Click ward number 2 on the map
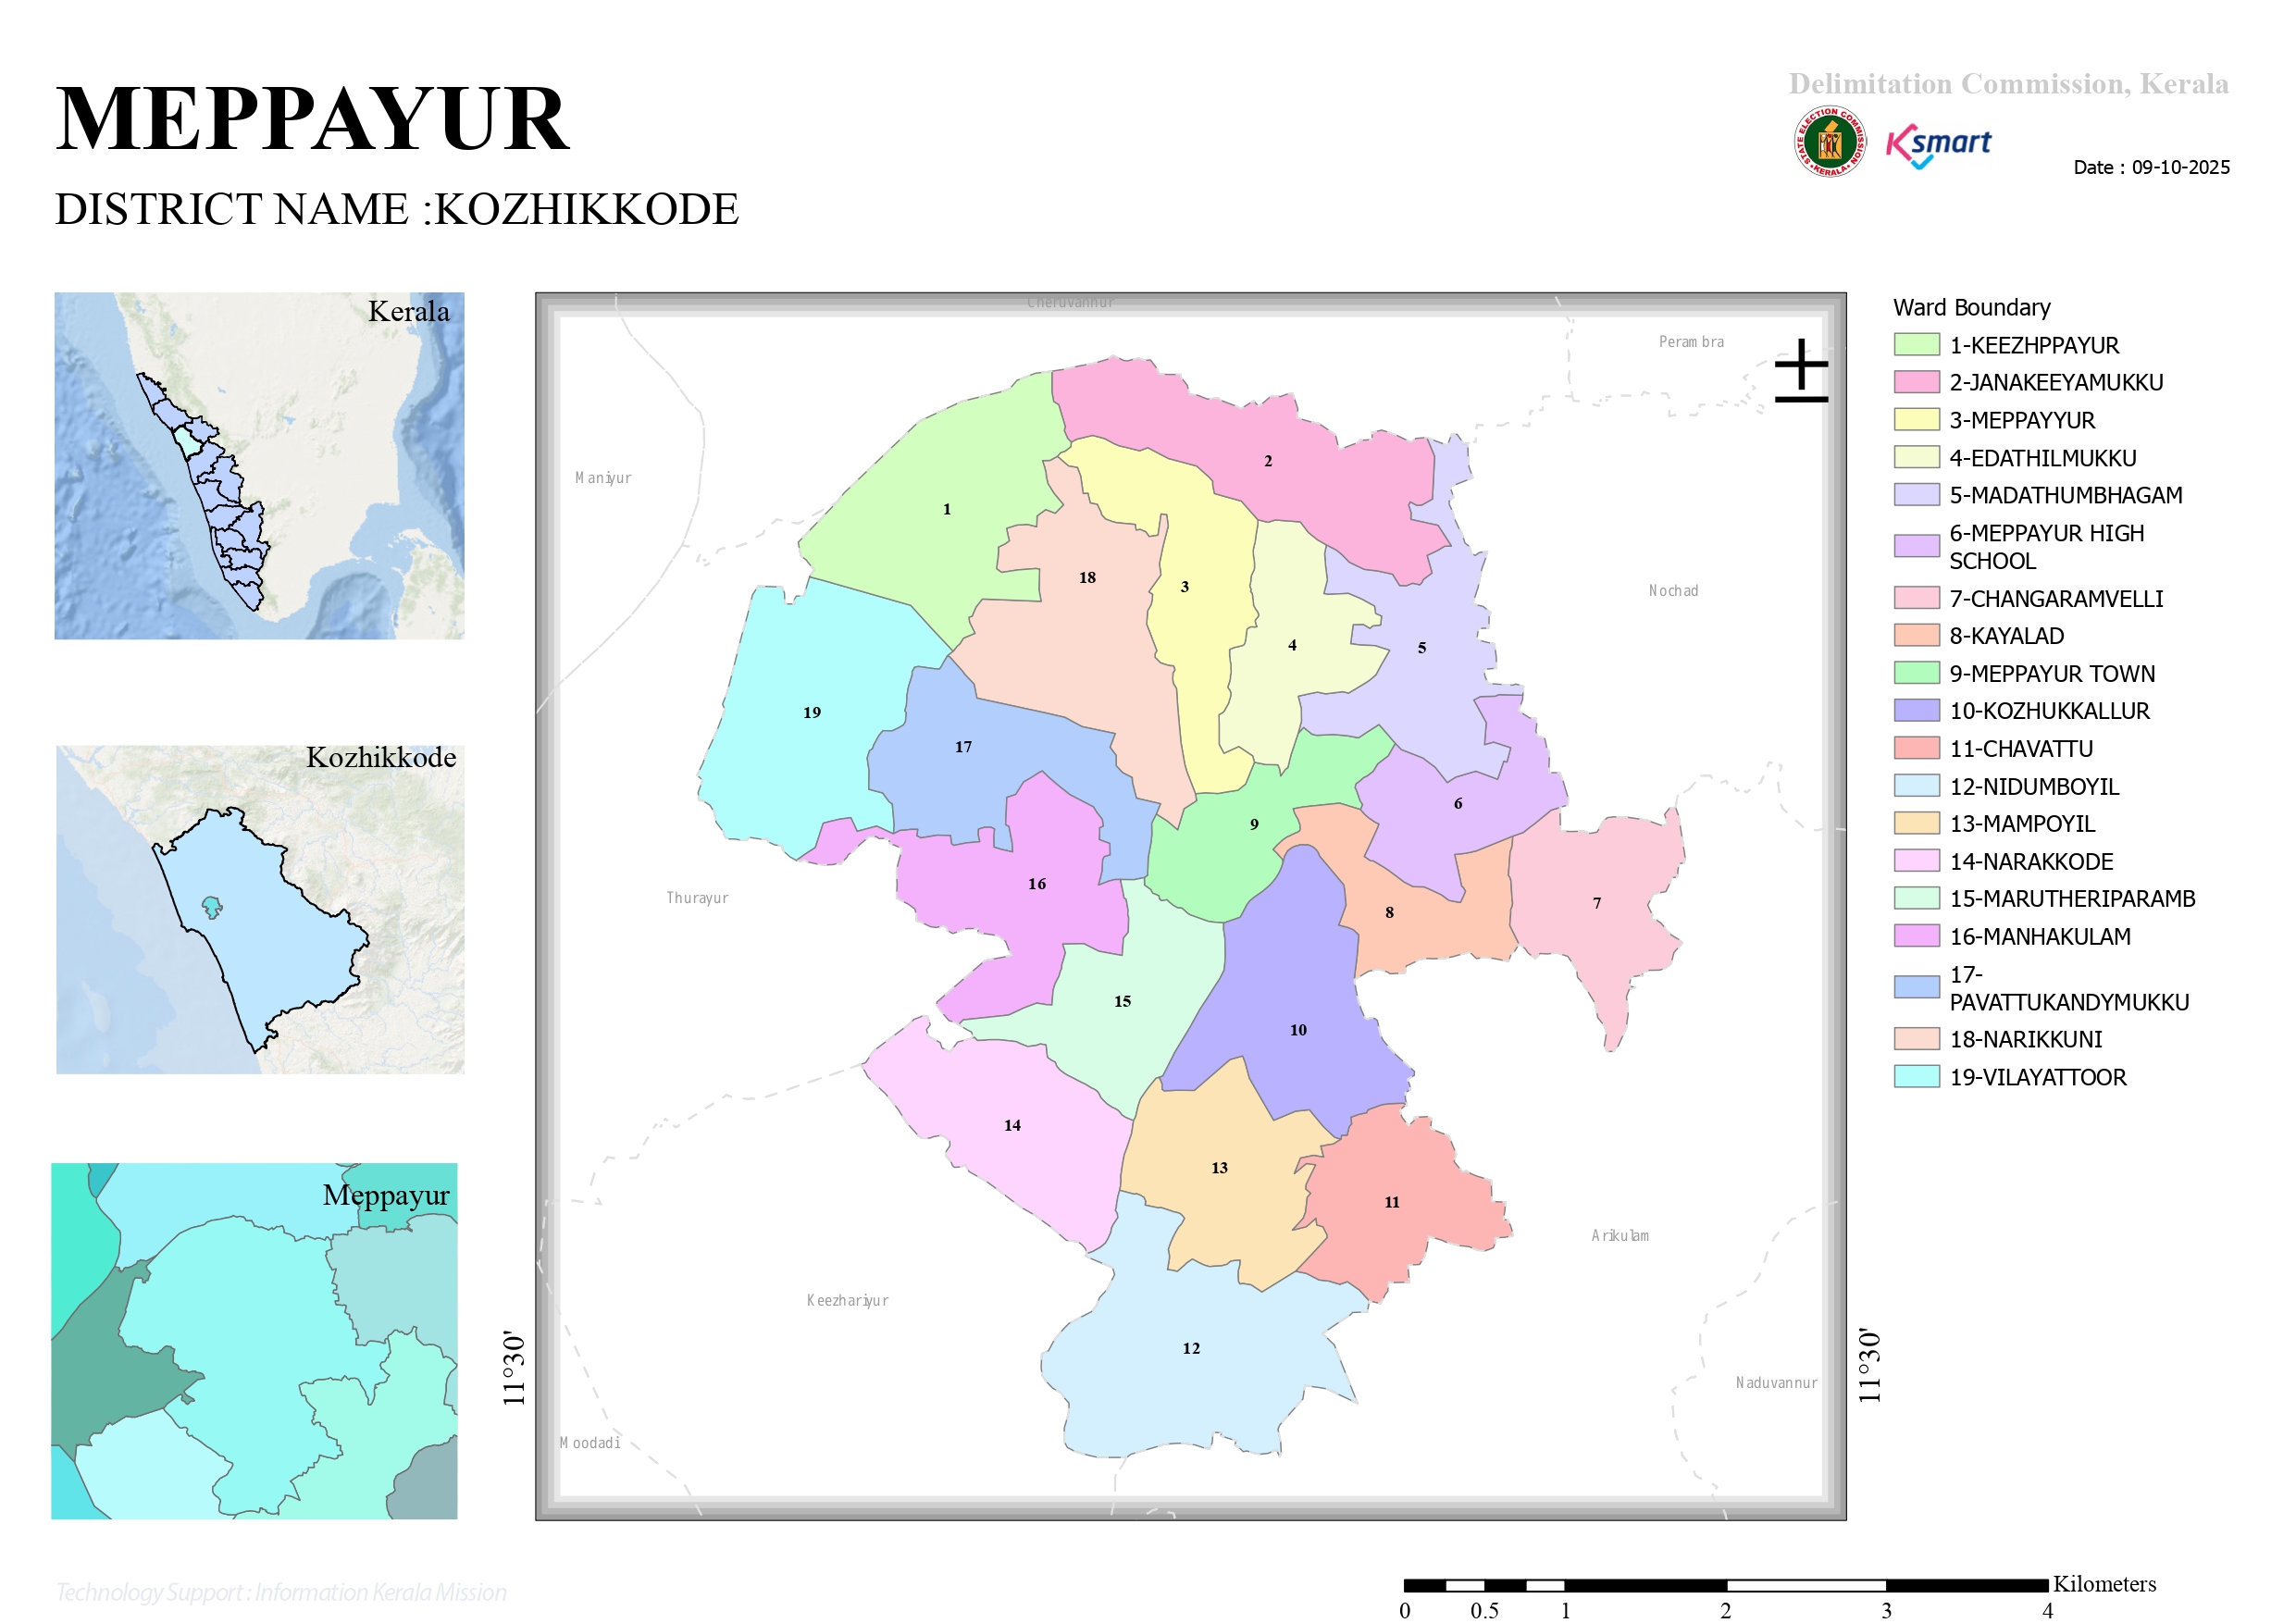The width and height of the screenshot is (2296, 1623). point(1268,462)
